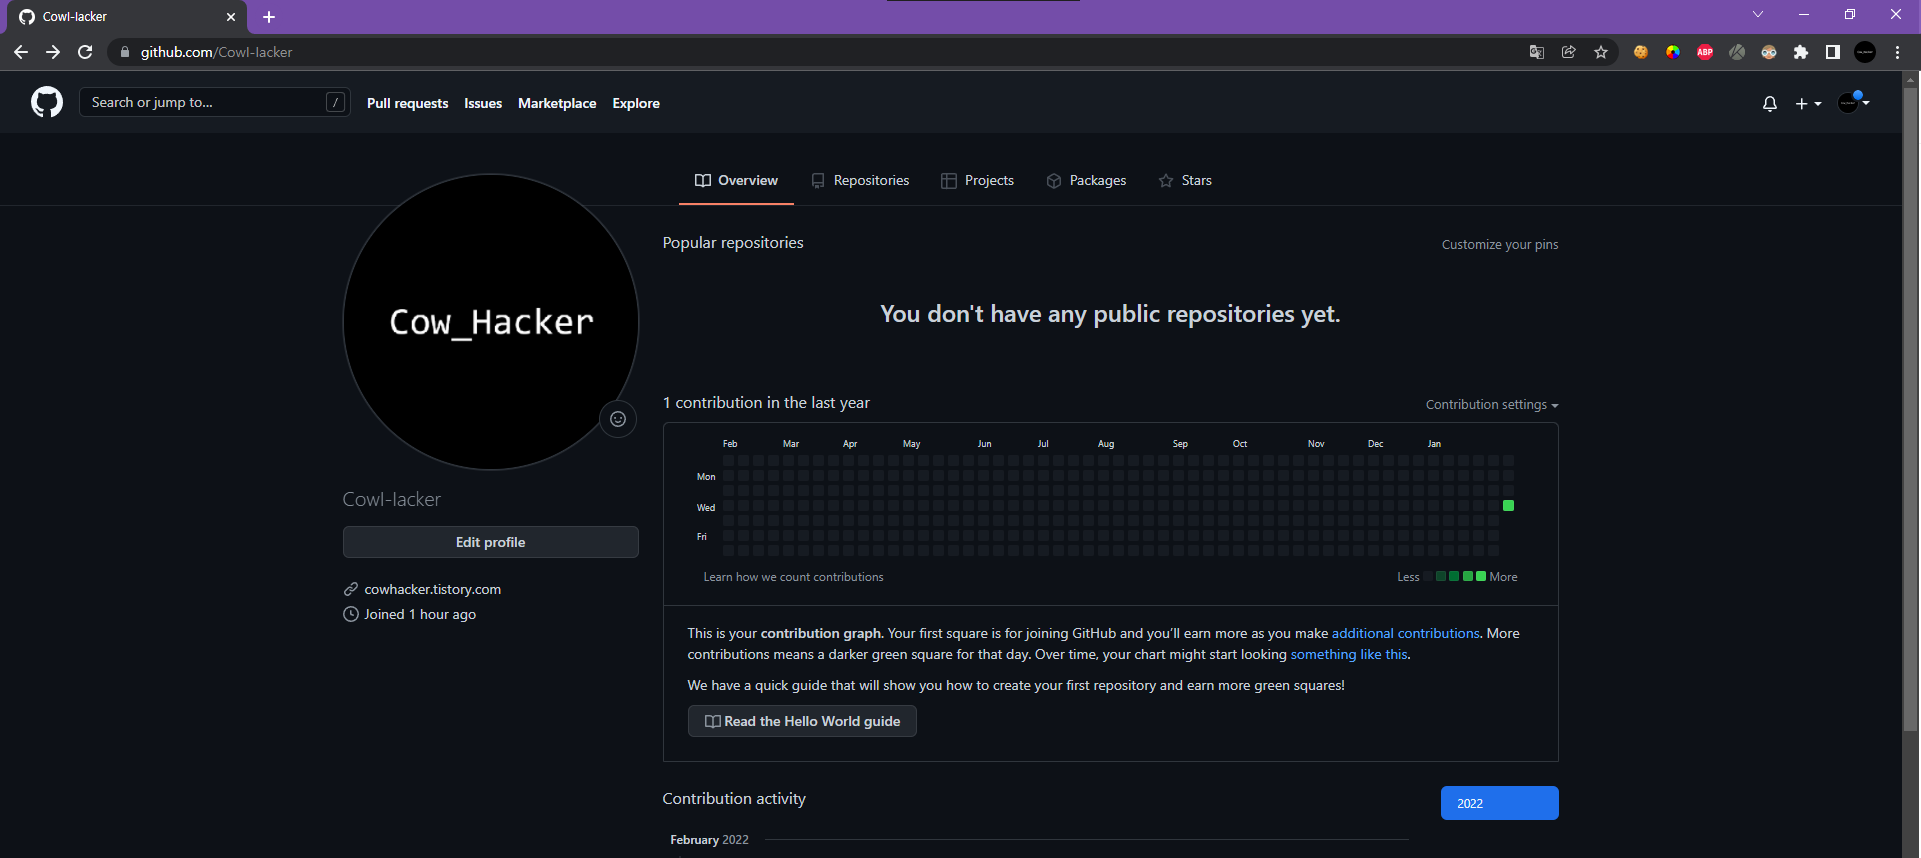Screen dimensions: 1921x858
Task: Click the Edit profile button
Action: click(x=491, y=542)
